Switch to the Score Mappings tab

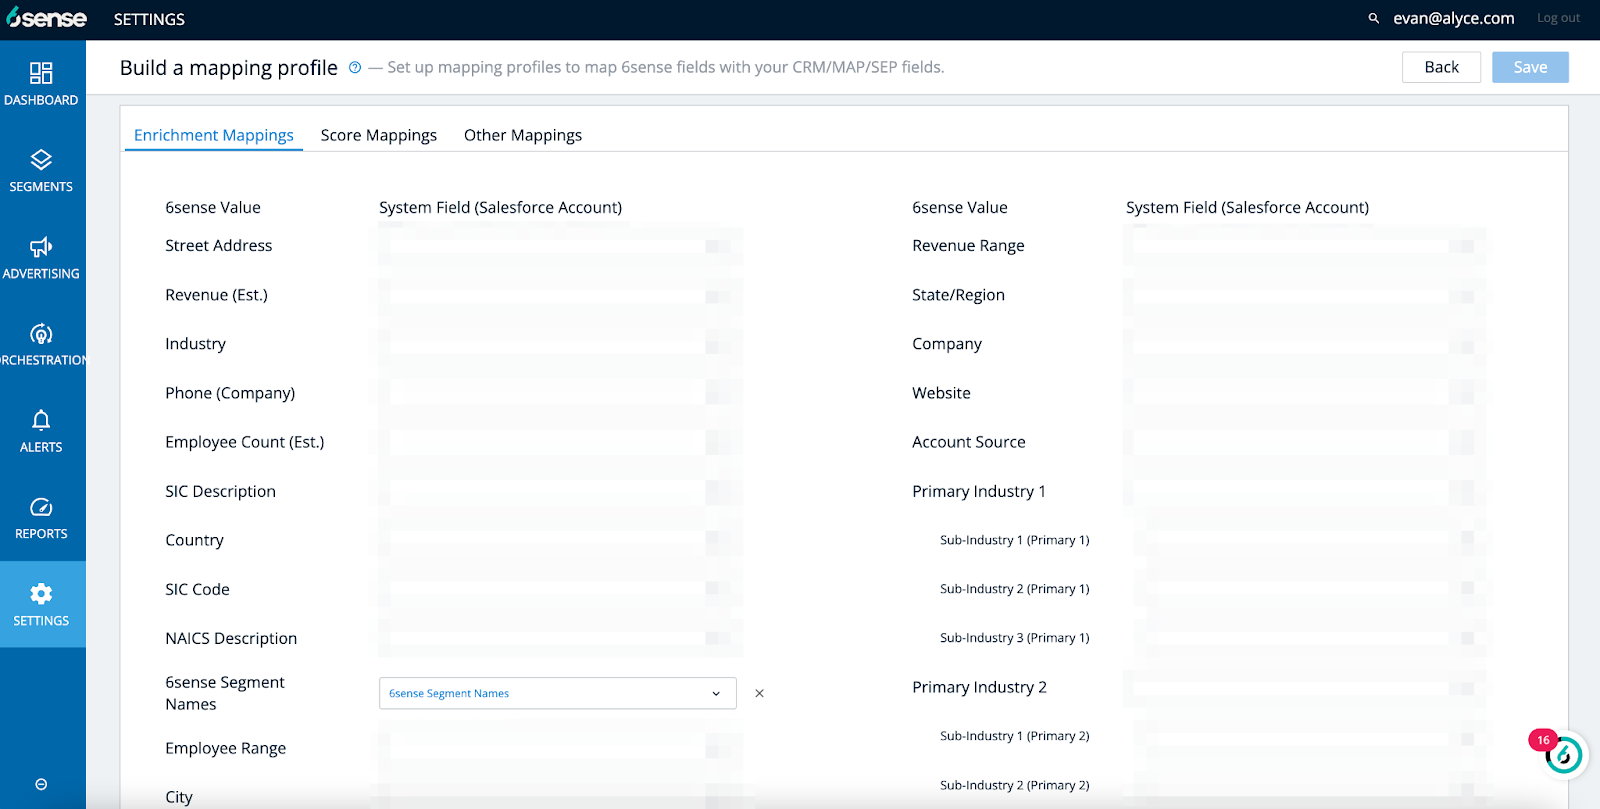click(379, 135)
